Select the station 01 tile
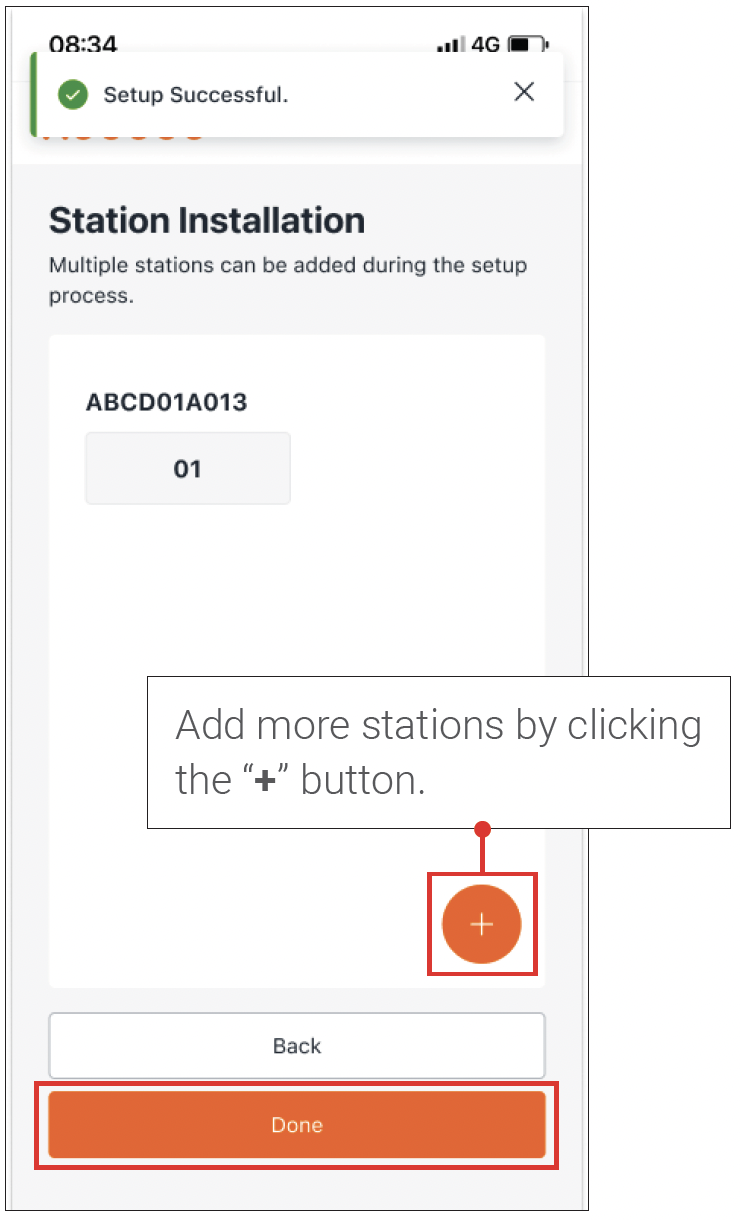Viewport: 740px width, 1220px height. click(x=188, y=468)
